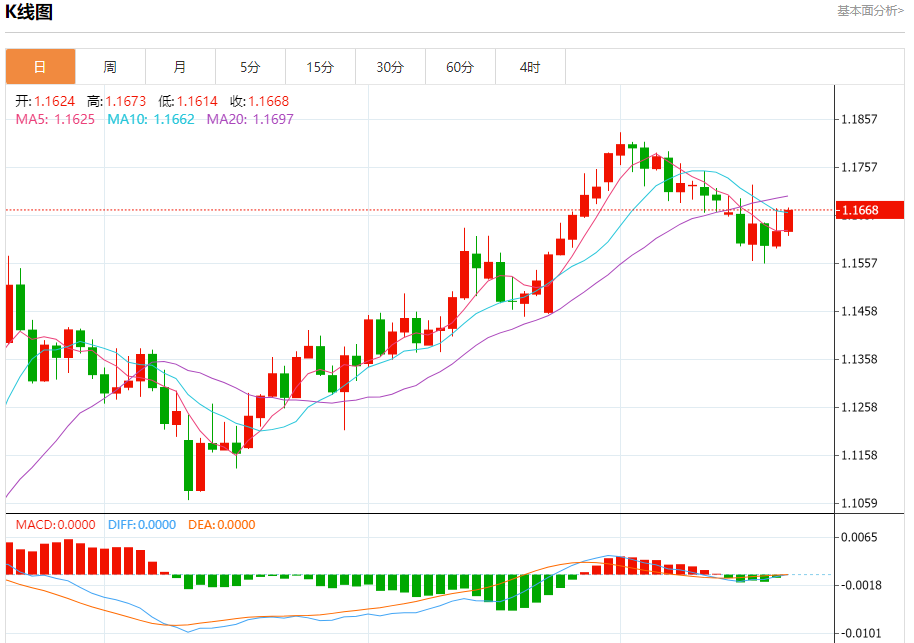Open the 5分 interval tab
The image size is (914, 643).
tap(250, 67)
